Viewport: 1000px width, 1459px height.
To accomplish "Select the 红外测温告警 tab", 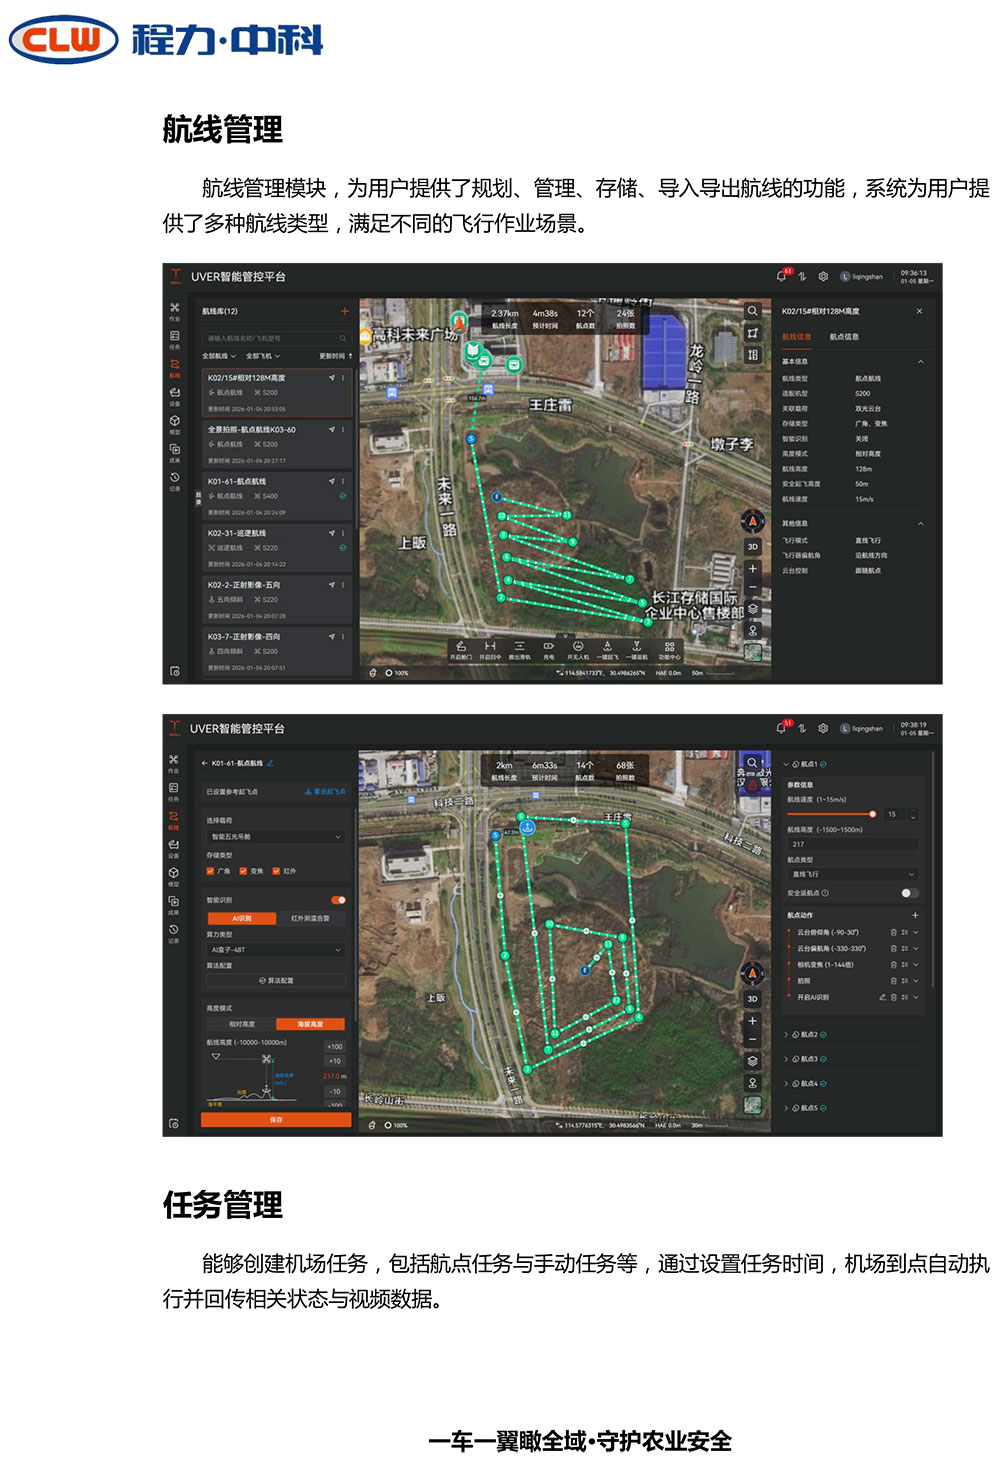I will tap(310, 918).
